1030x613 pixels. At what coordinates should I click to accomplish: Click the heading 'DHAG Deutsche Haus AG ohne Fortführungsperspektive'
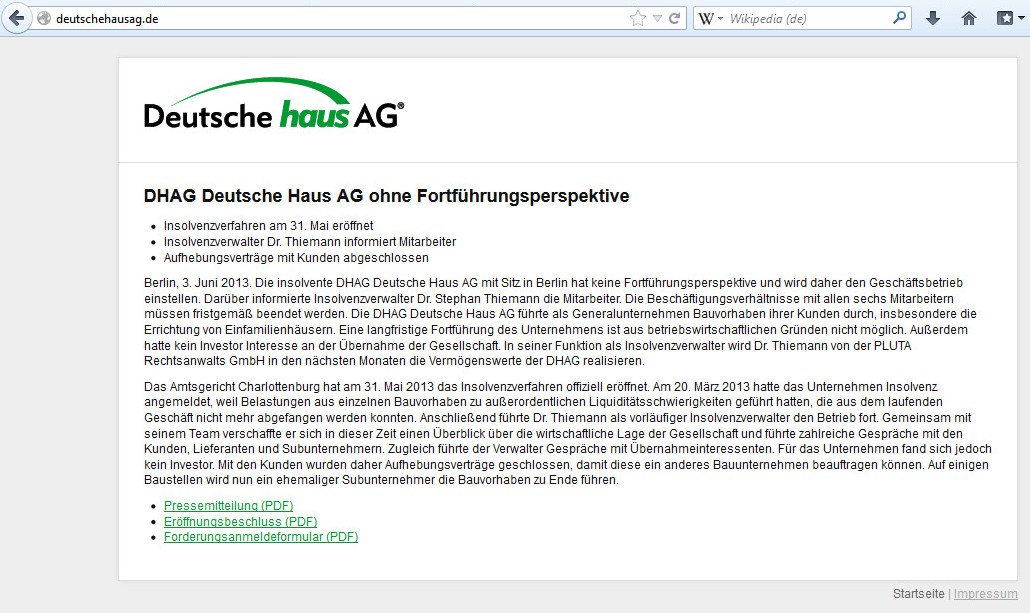pyautogui.click(x=386, y=196)
